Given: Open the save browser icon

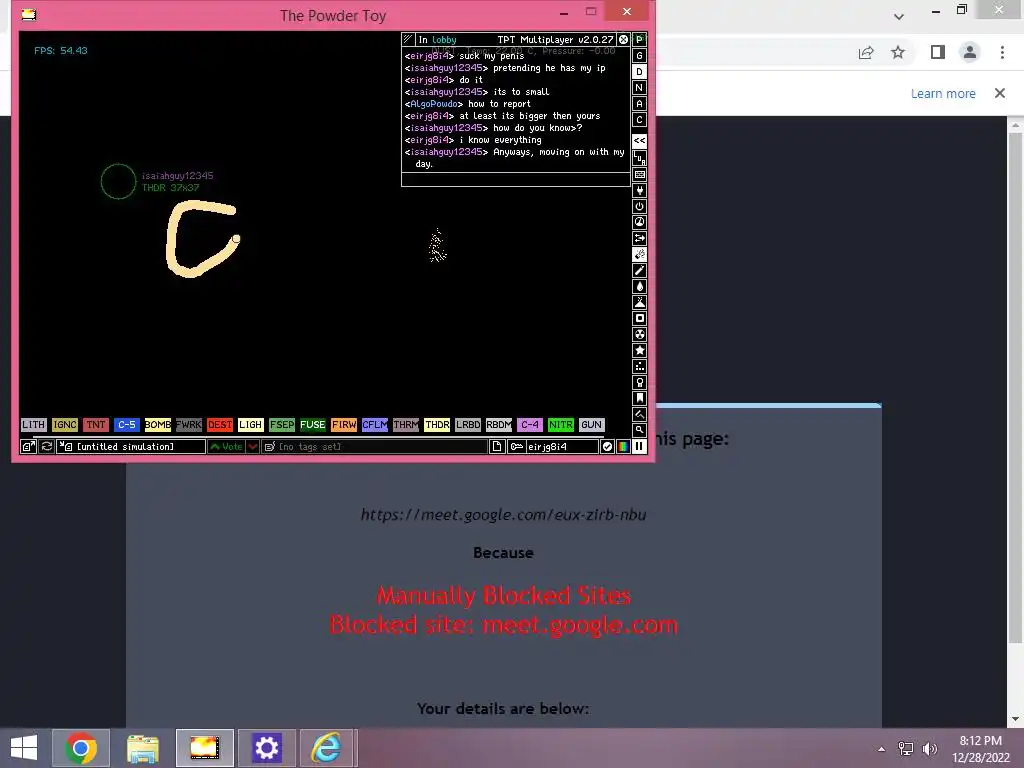Looking at the screenshot, I should (29, 447).
